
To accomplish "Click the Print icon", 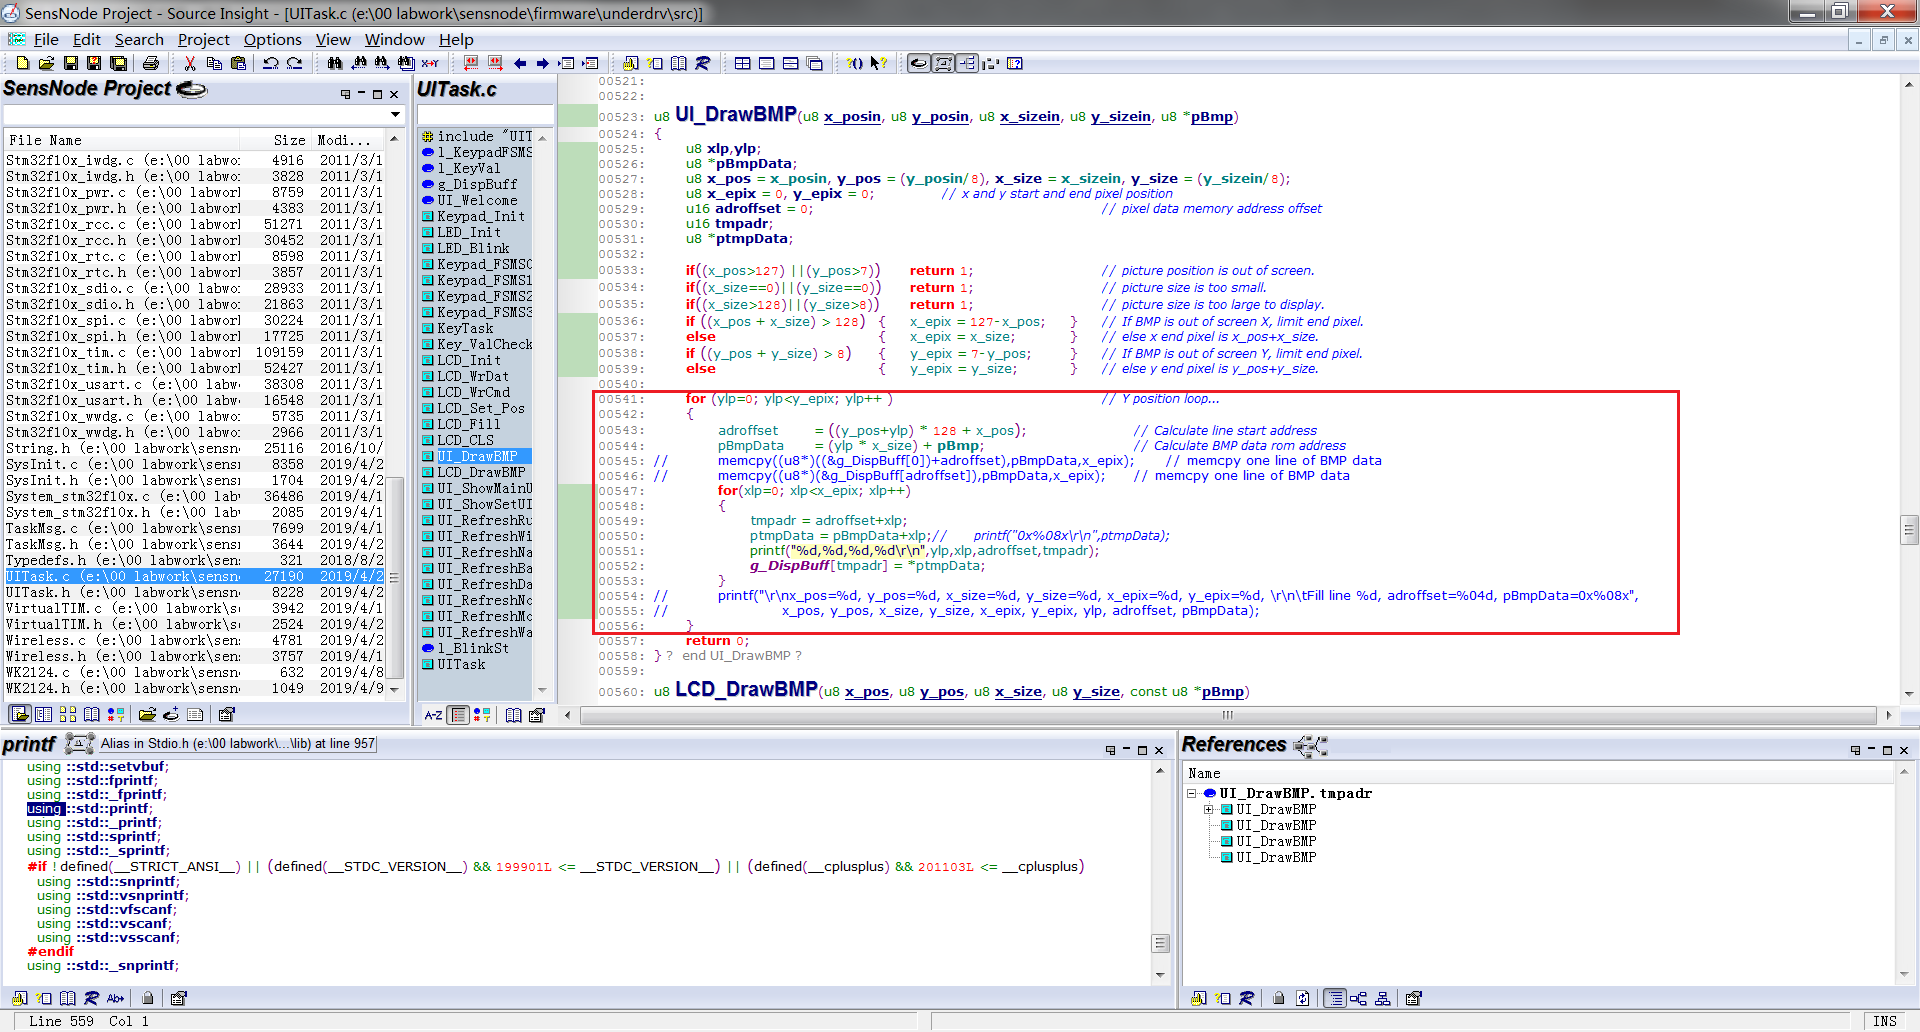I will click(x=151, y=63).
